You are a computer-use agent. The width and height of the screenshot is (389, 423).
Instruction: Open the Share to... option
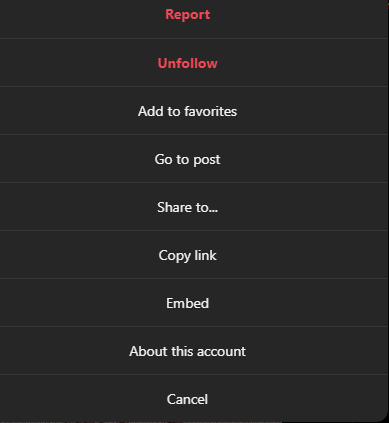(188, 207)
